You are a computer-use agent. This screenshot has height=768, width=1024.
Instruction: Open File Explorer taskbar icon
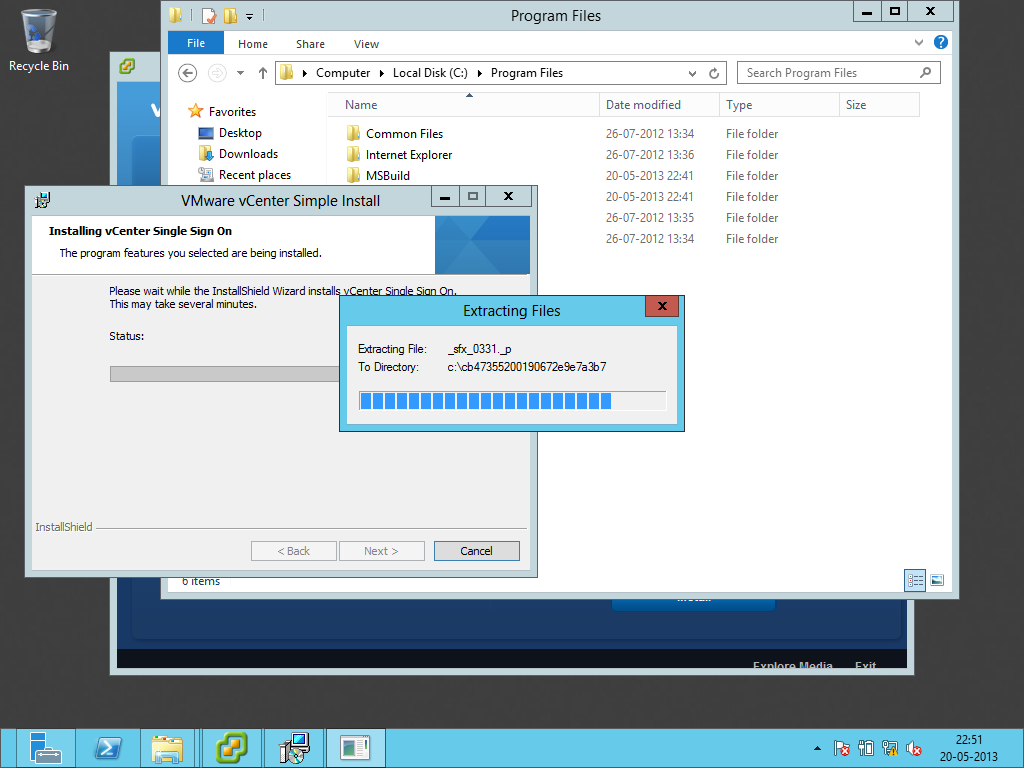coord(167,747)
